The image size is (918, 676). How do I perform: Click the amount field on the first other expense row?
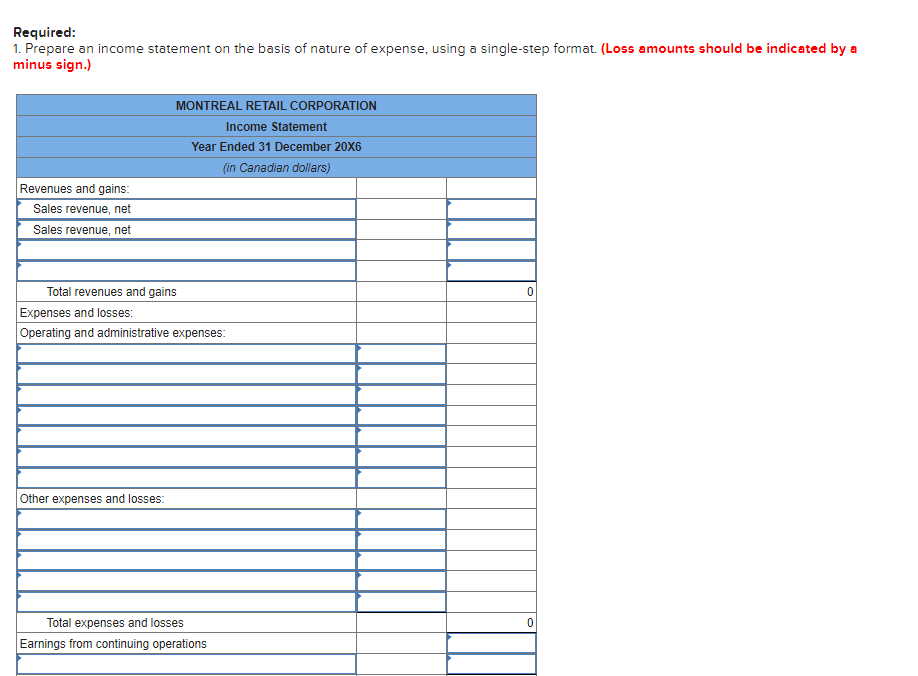click(400, 519)
